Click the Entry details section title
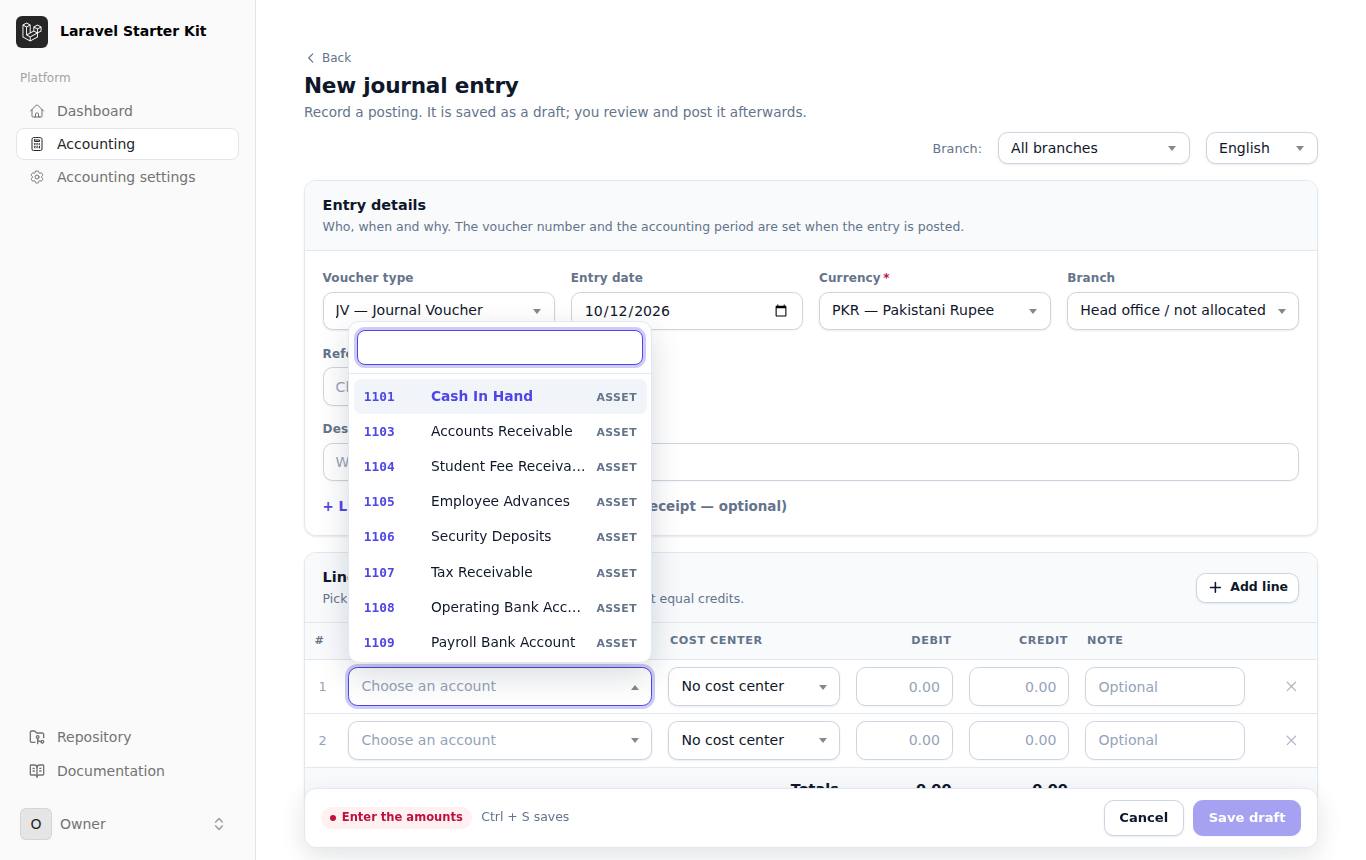Viewport: 1366px width, 860px height. click(x=374, y=205)
